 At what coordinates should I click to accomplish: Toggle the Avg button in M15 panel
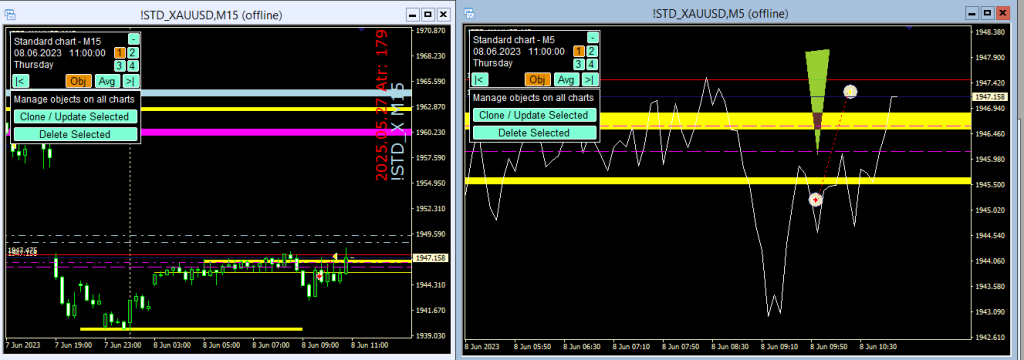107,81
